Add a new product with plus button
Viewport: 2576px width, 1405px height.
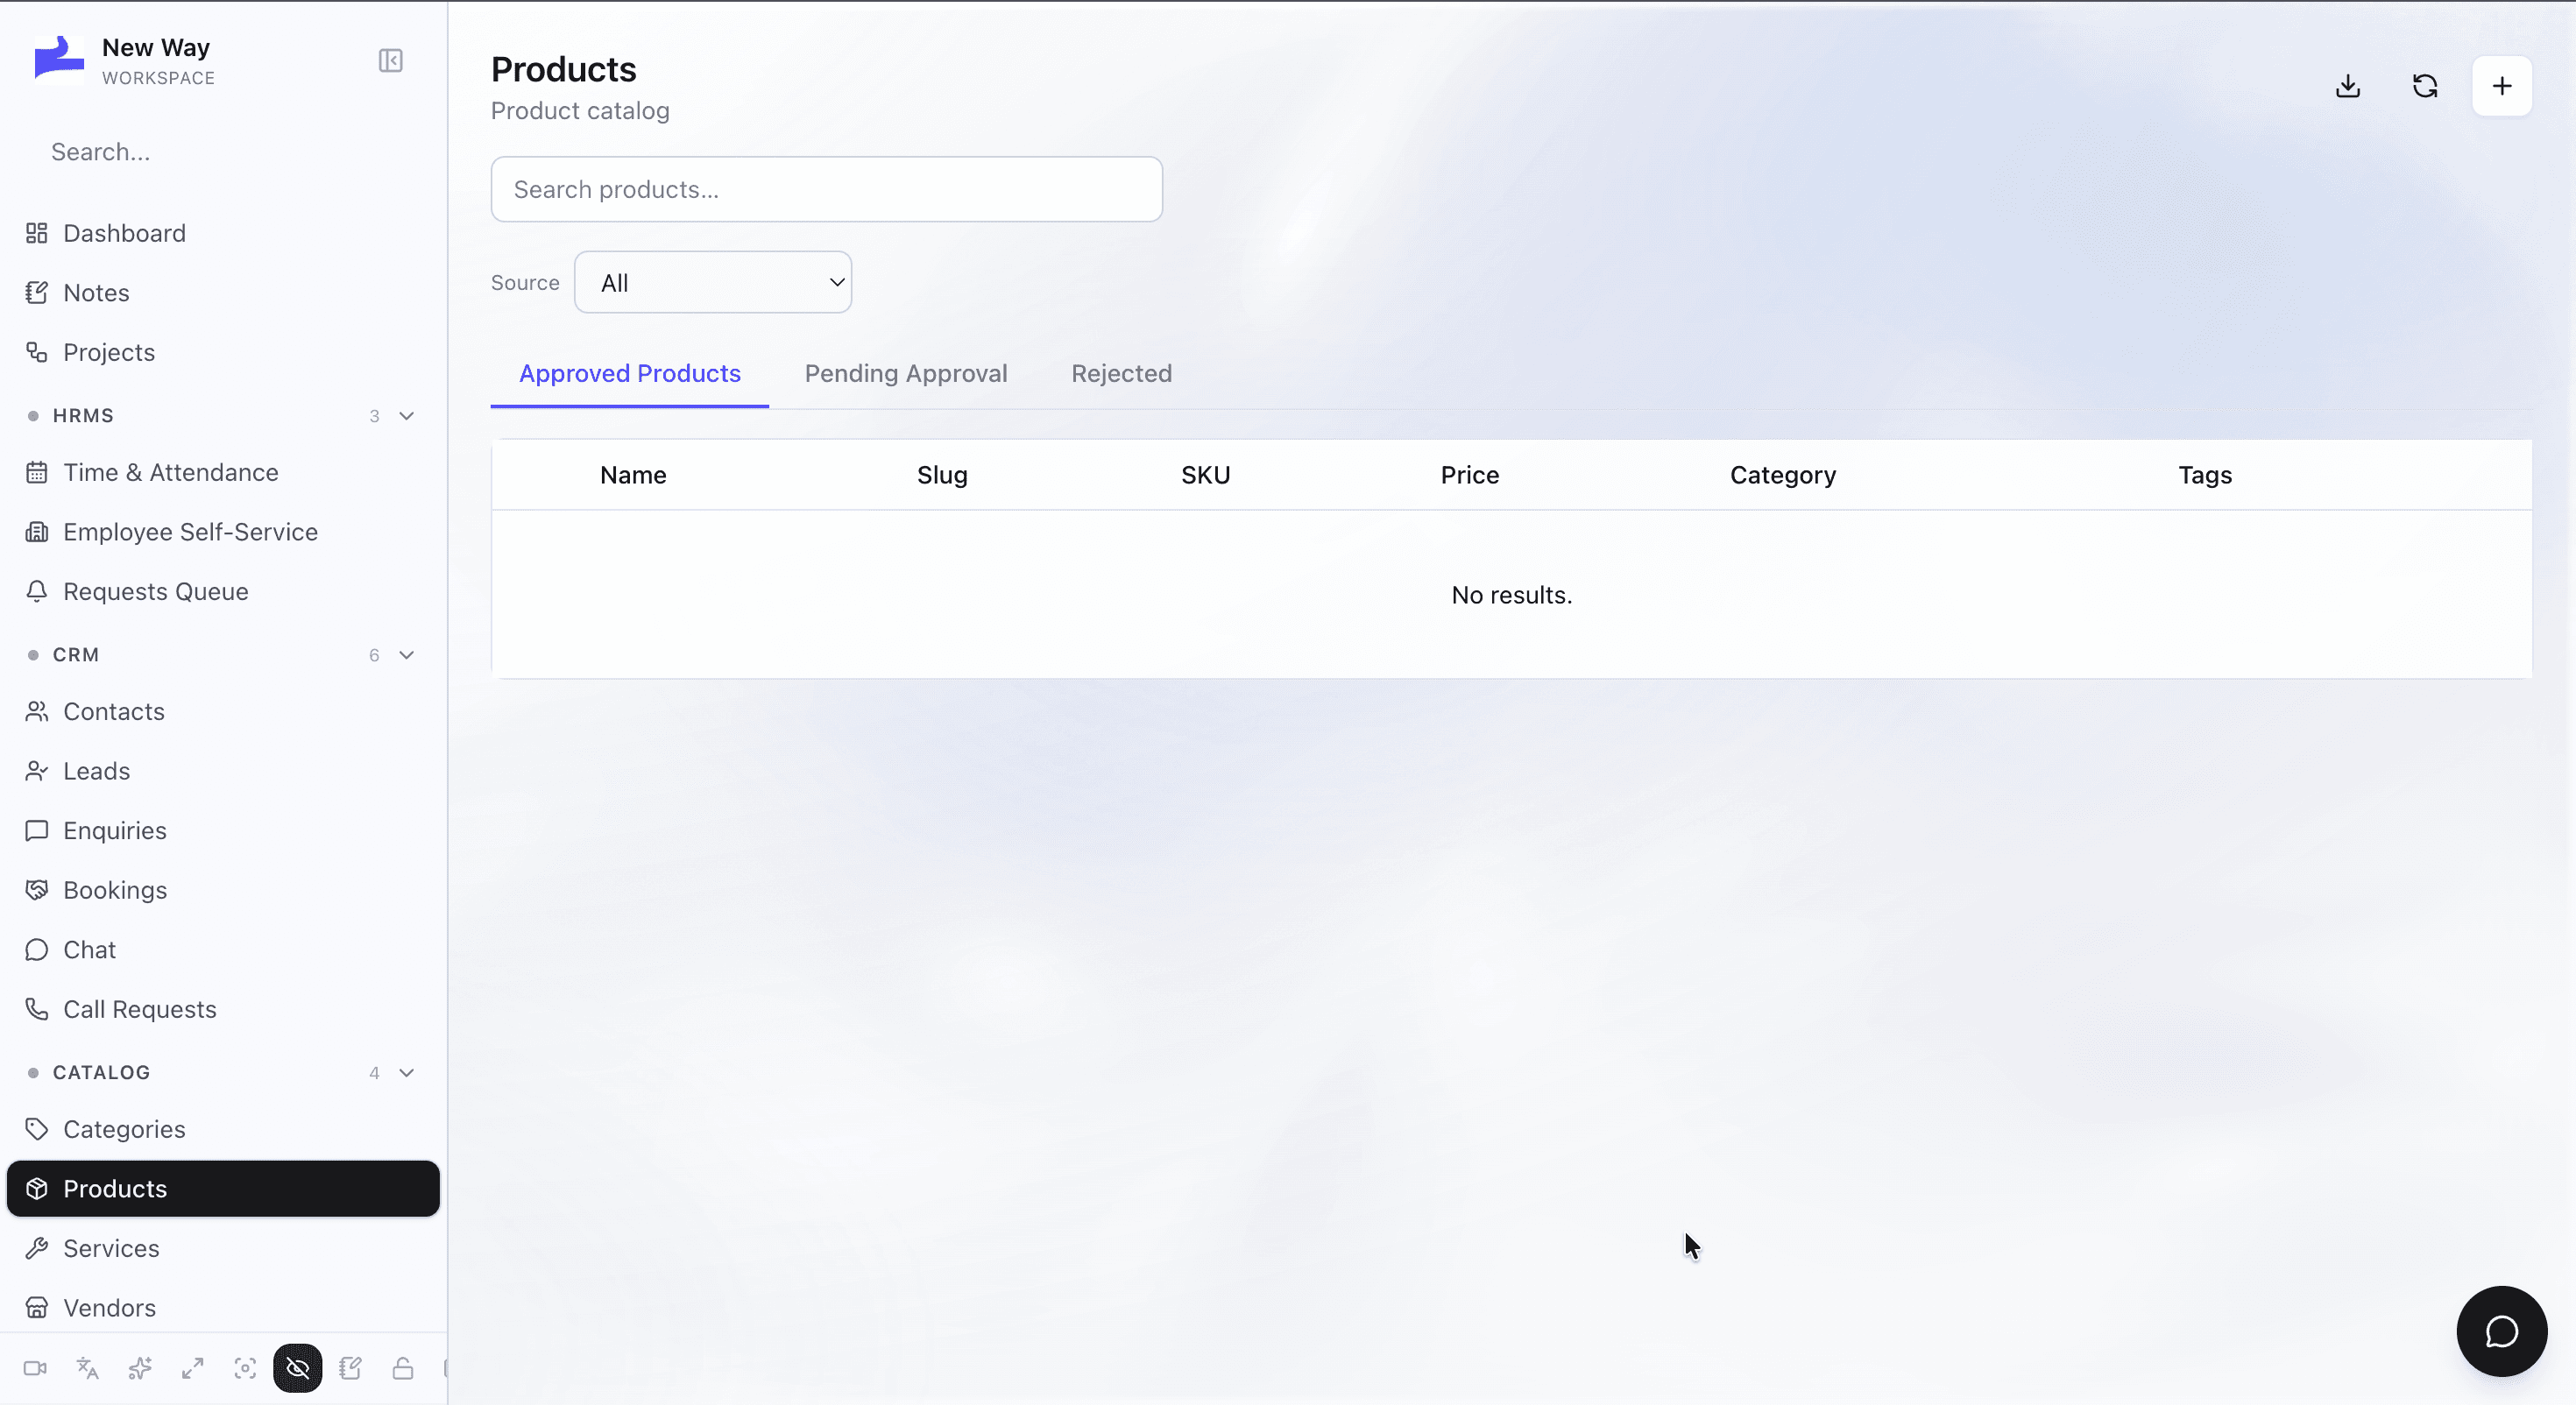click(x=2502, y=86)
